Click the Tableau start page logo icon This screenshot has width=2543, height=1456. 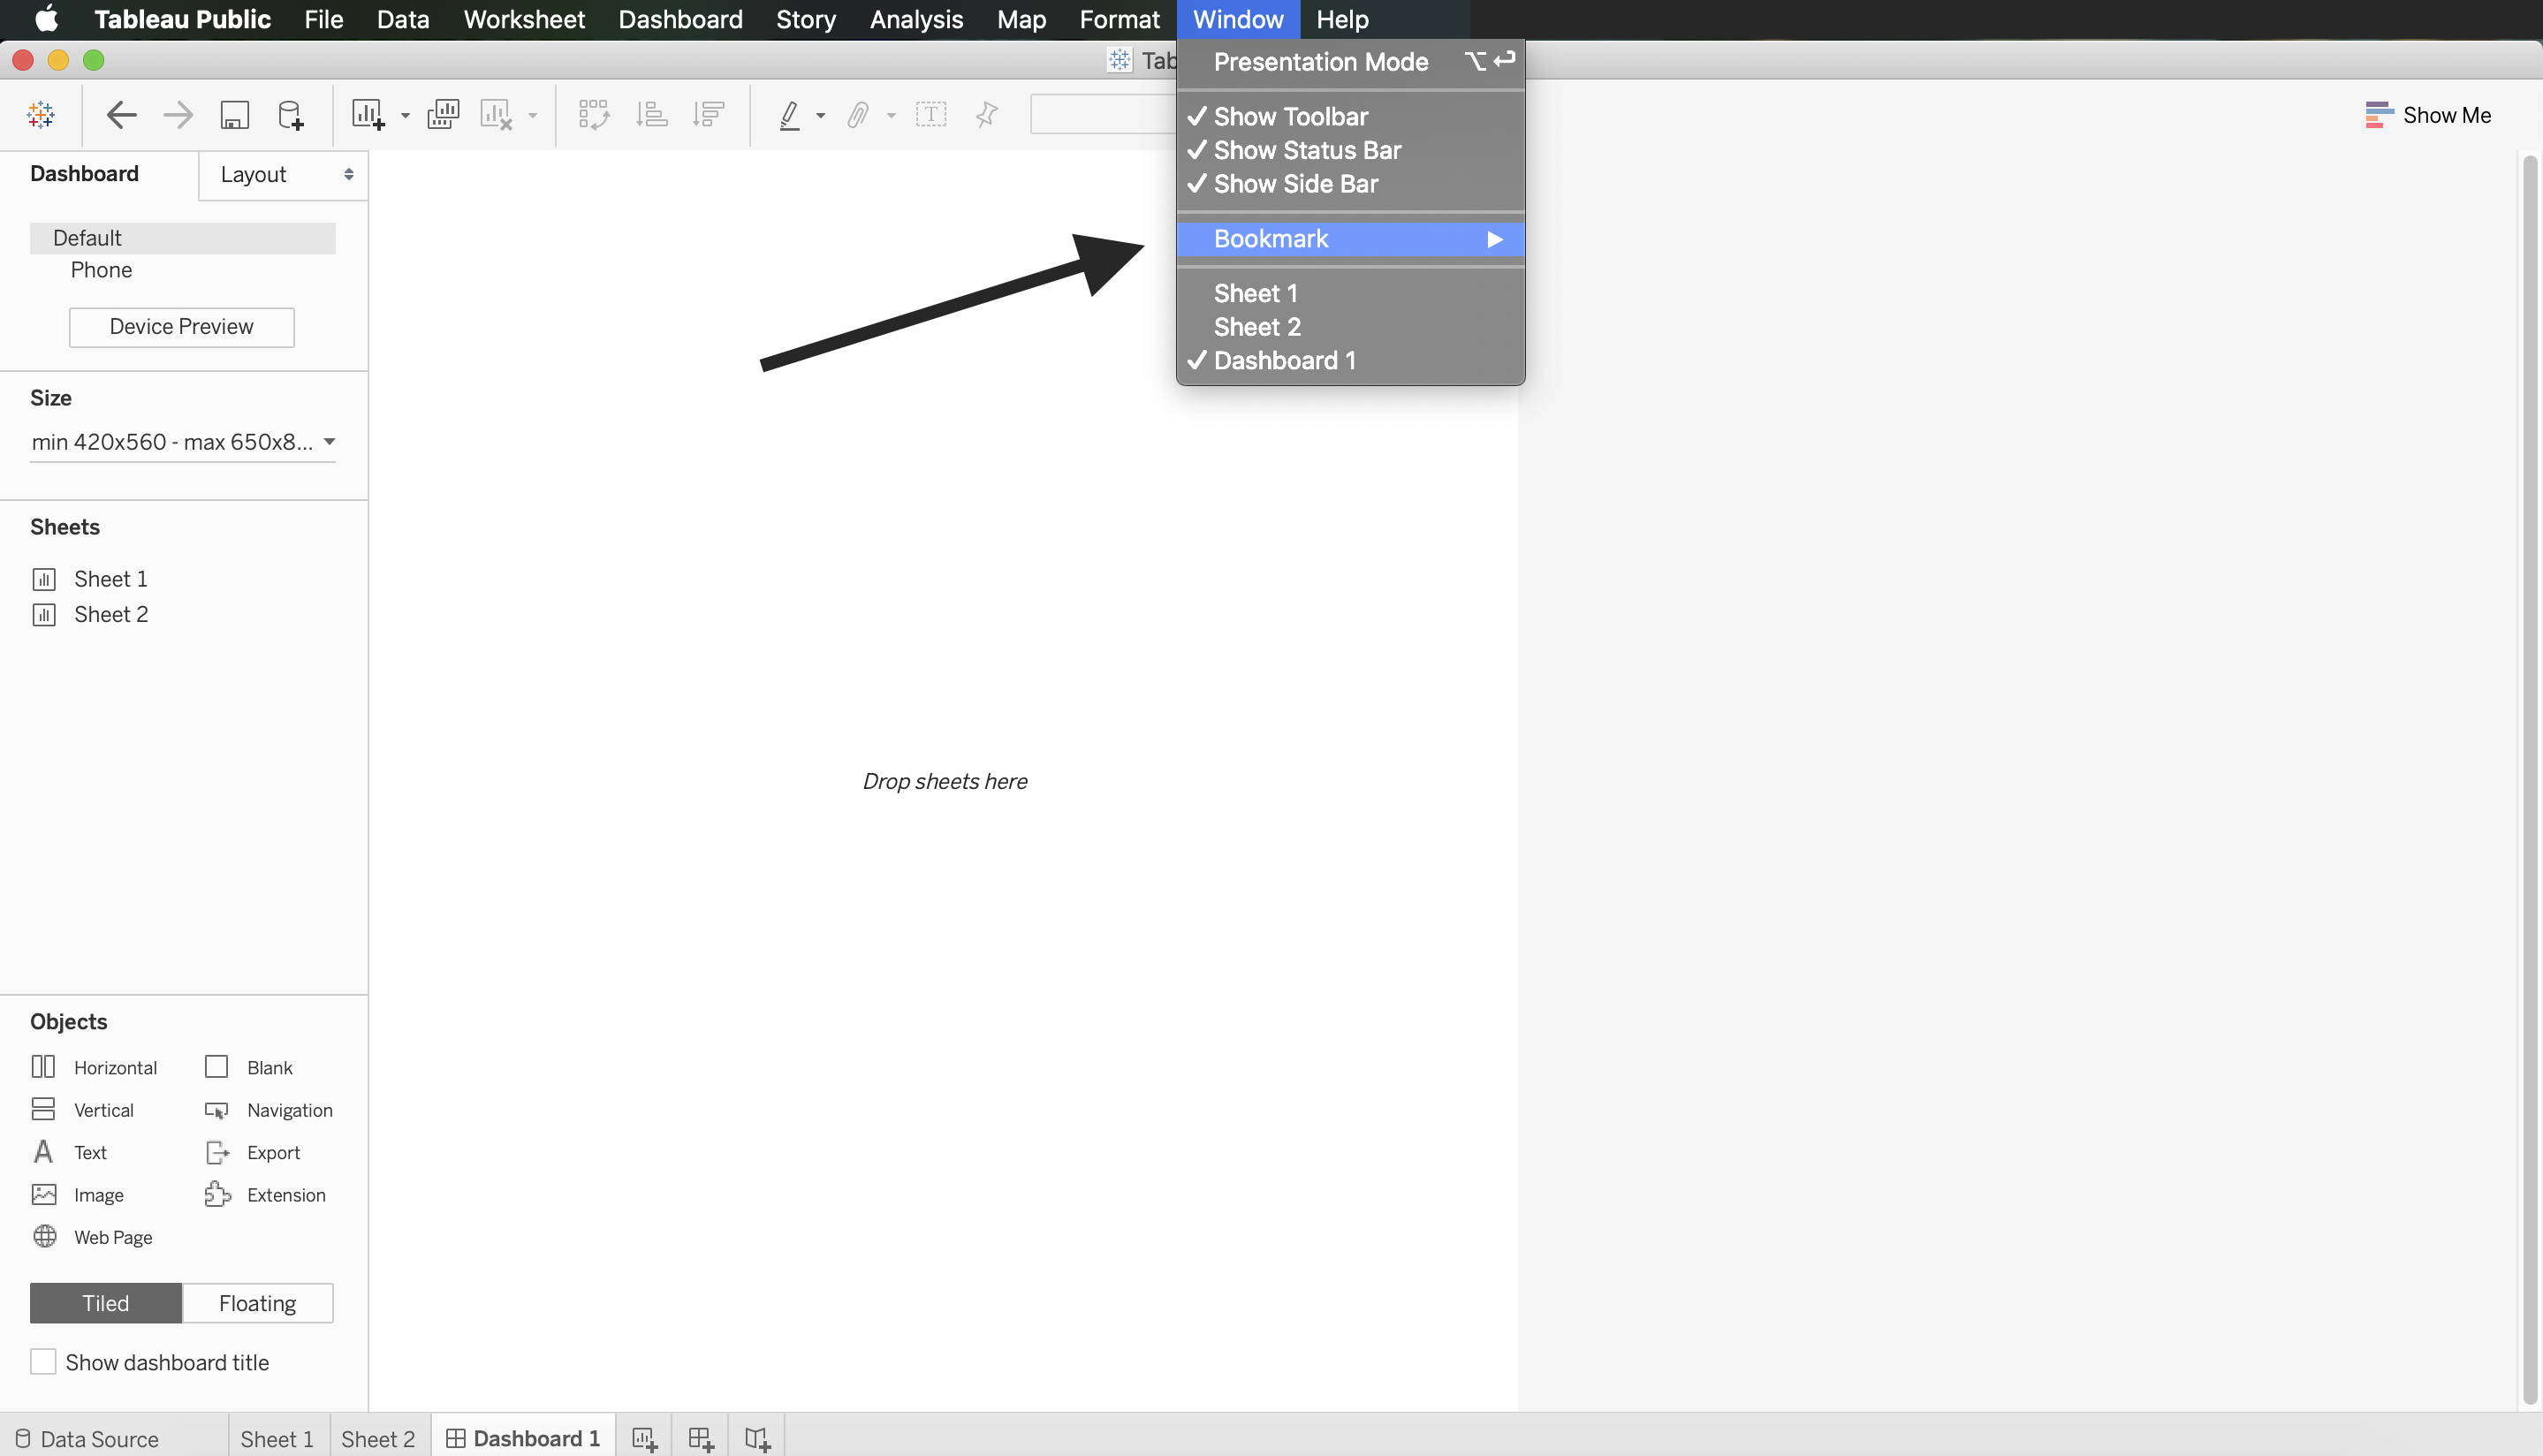(41, 115)
